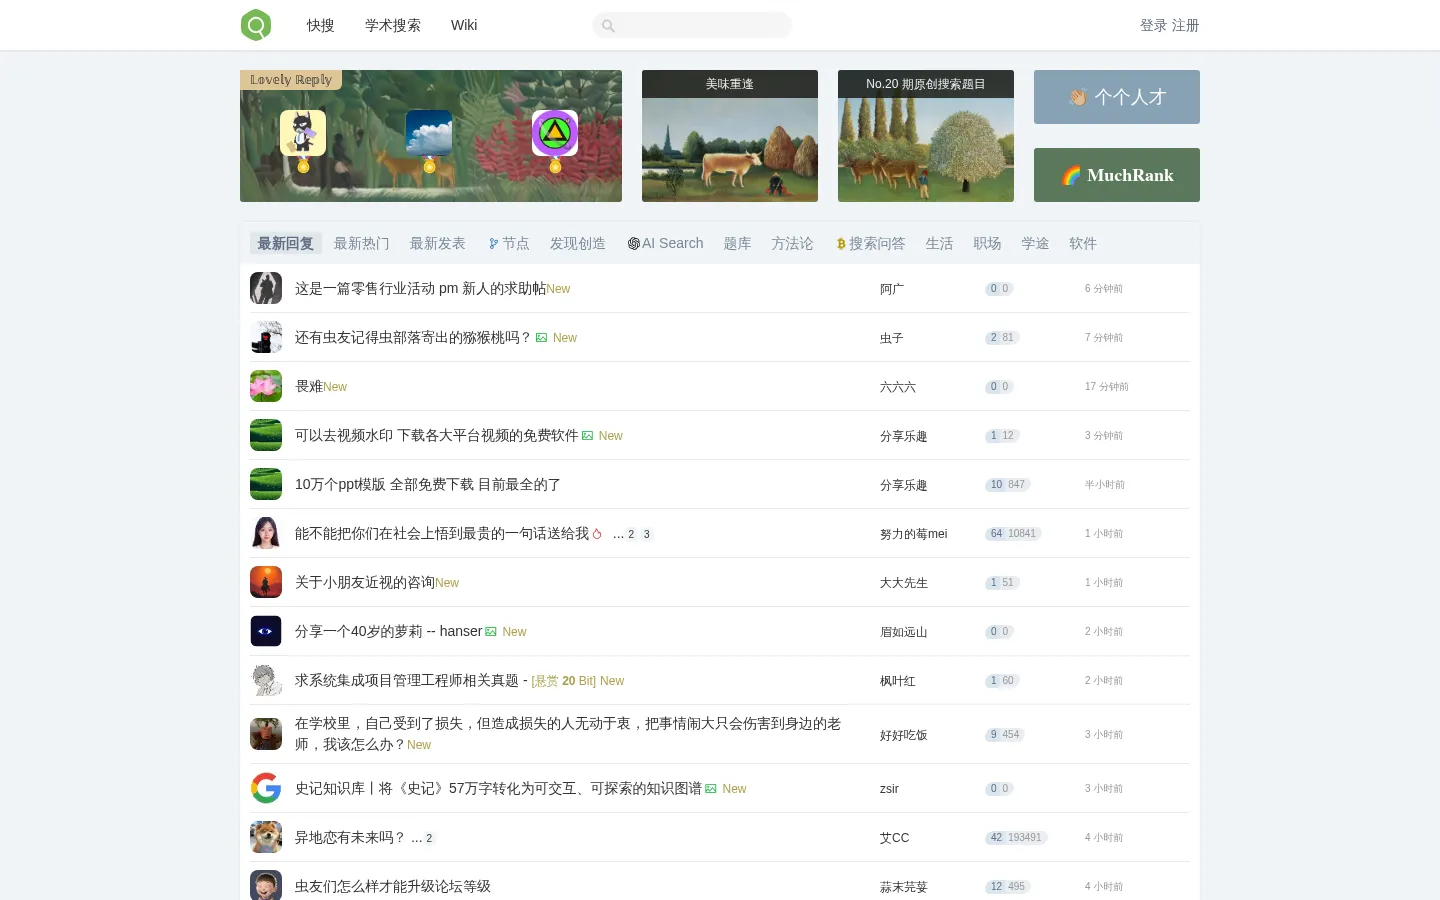This screenshot has width=1440, height=900.
Task: Click author name 分享乐趣 on 10万个ppt模版 row
Action: coord(903,485)
